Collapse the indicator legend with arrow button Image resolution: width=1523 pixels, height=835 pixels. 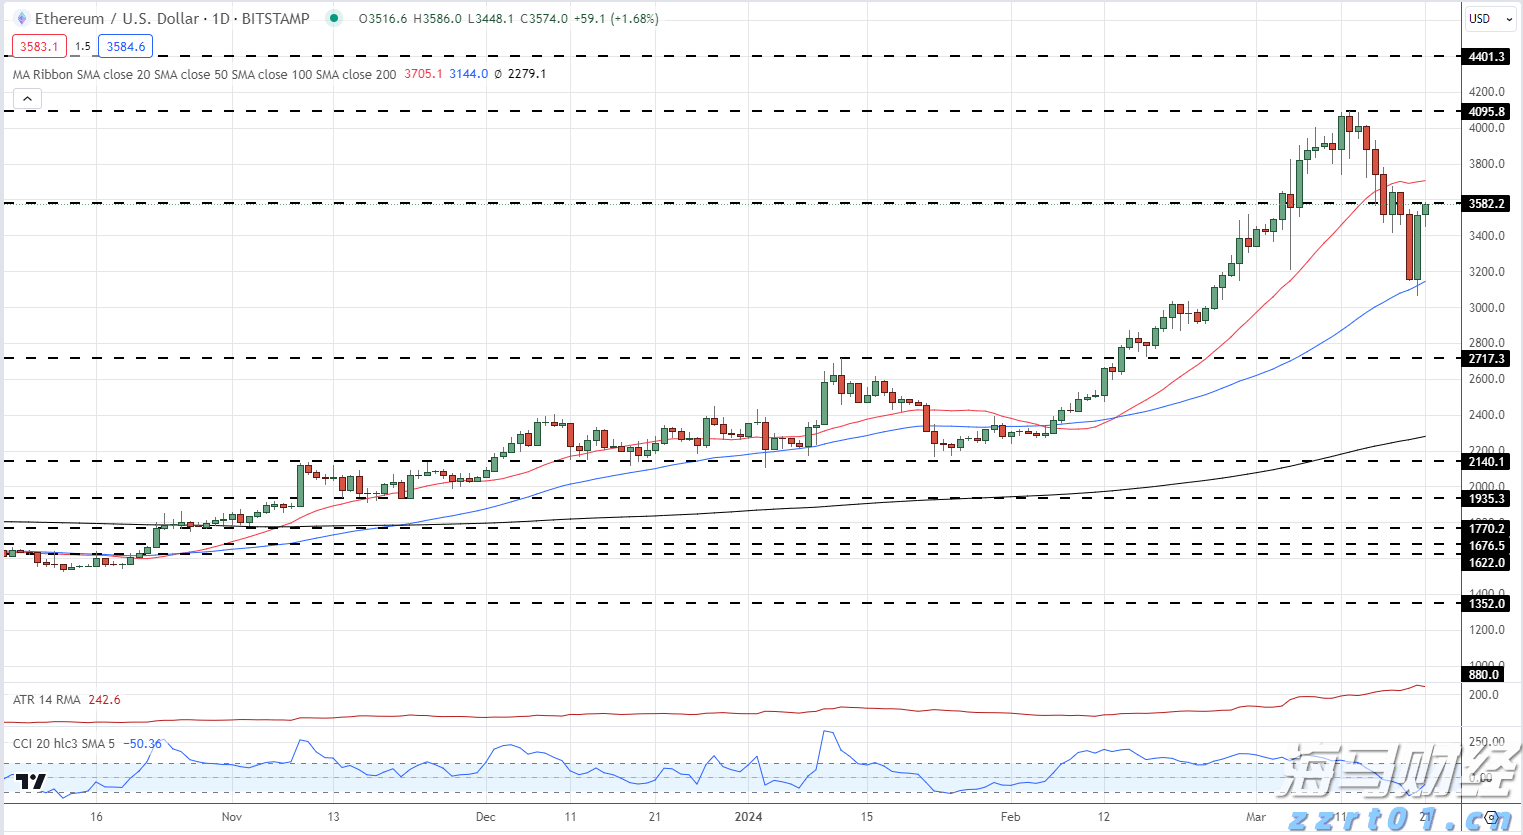(28, 99)
